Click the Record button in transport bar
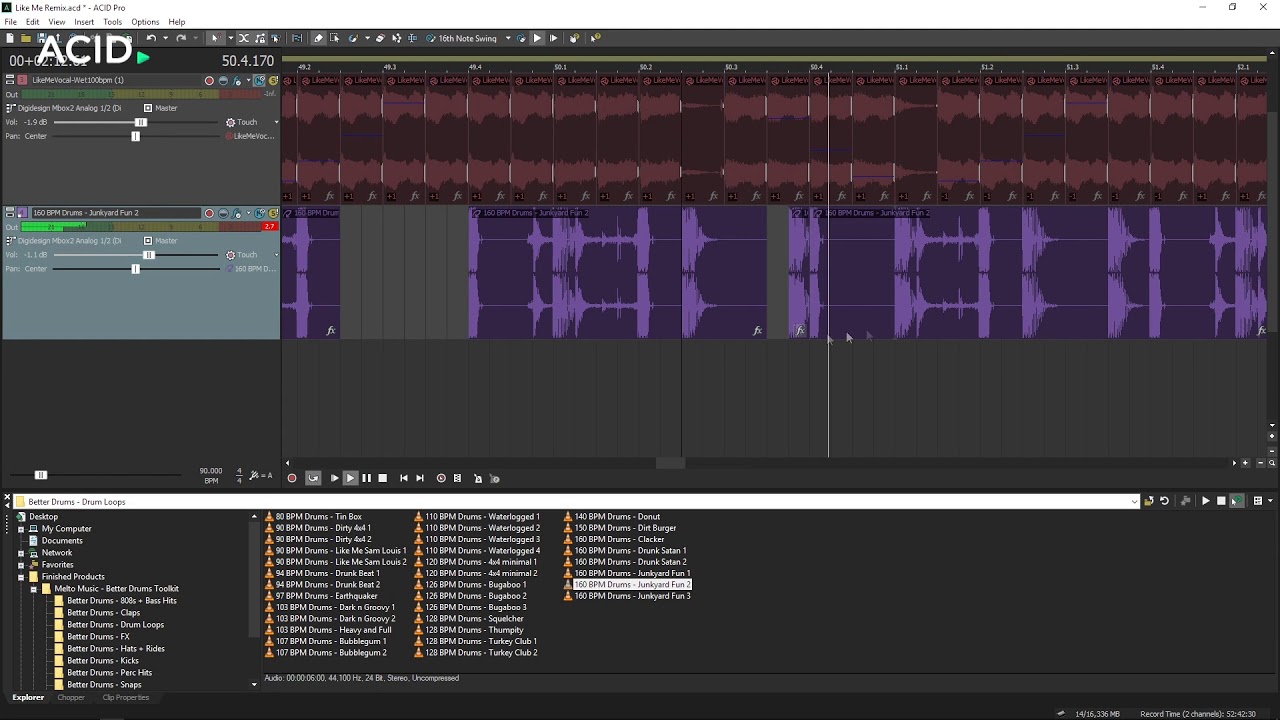1280x720 pixels. (x=292, y=478)
